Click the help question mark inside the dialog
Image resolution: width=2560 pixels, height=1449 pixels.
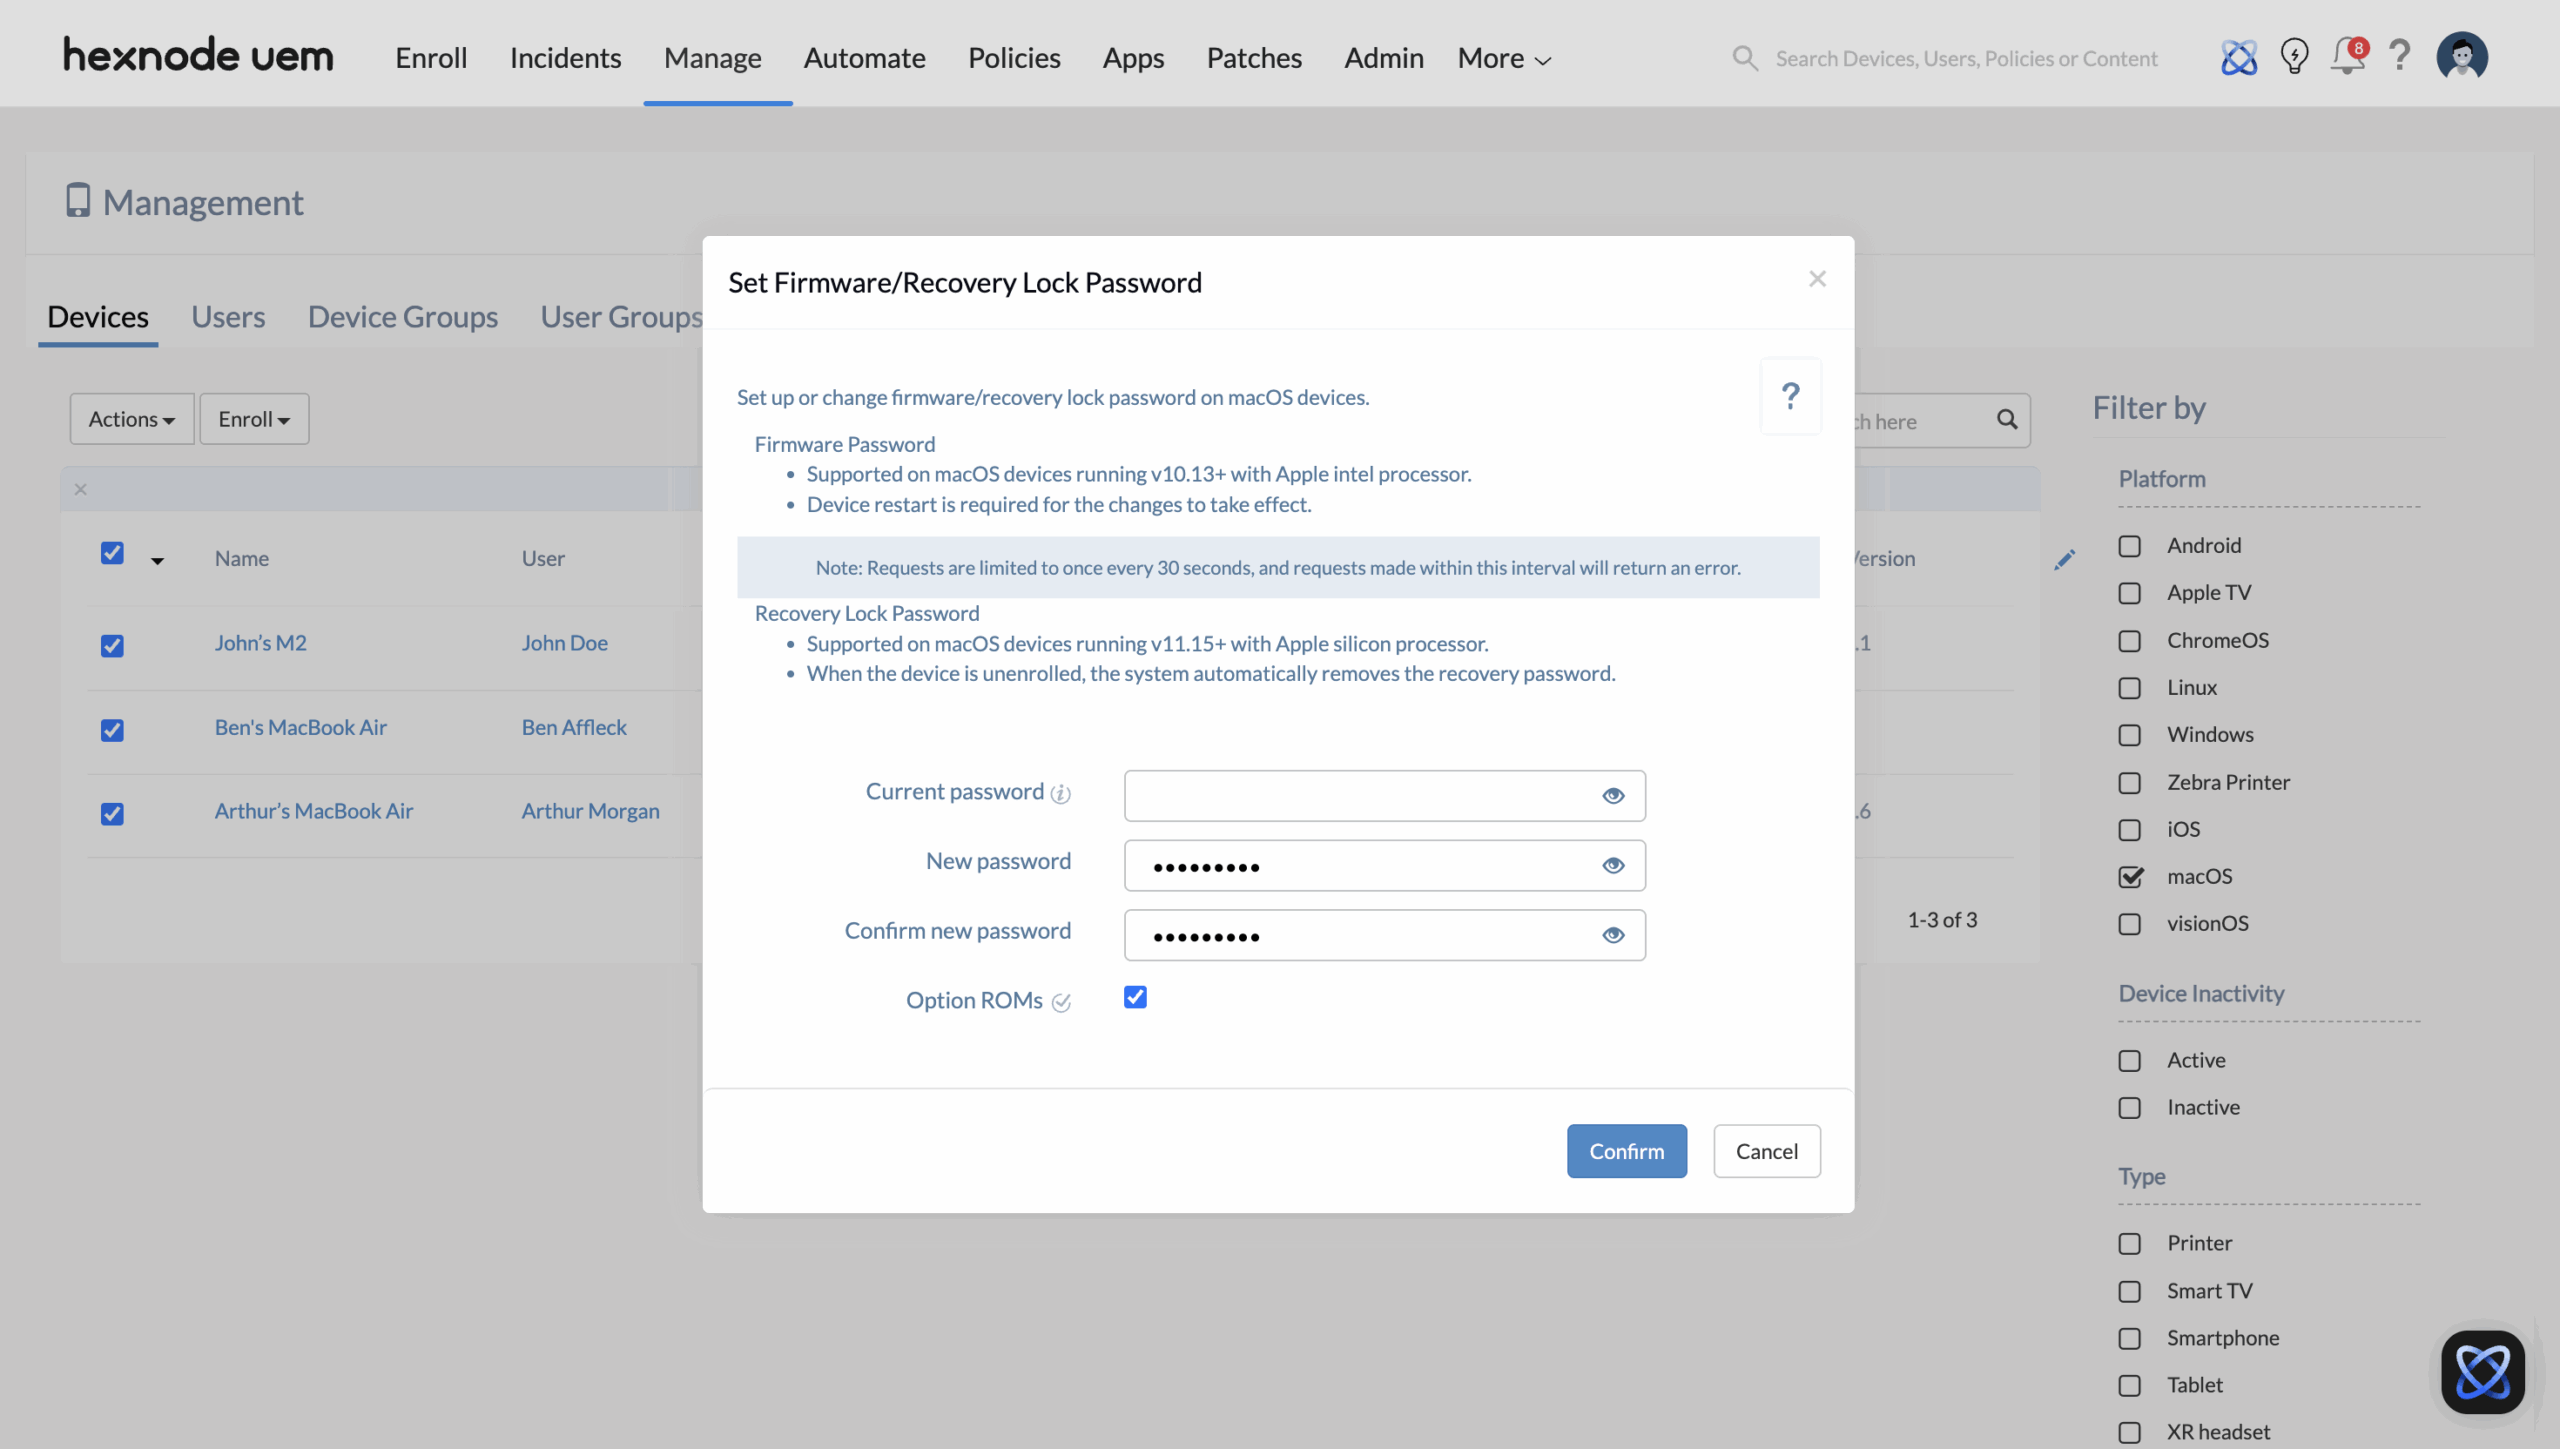point(1791,396)
